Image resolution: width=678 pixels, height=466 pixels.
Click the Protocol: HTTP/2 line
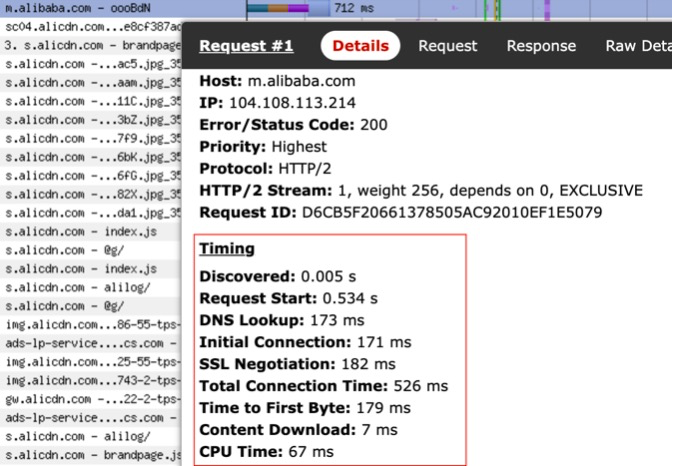[265, 169]
